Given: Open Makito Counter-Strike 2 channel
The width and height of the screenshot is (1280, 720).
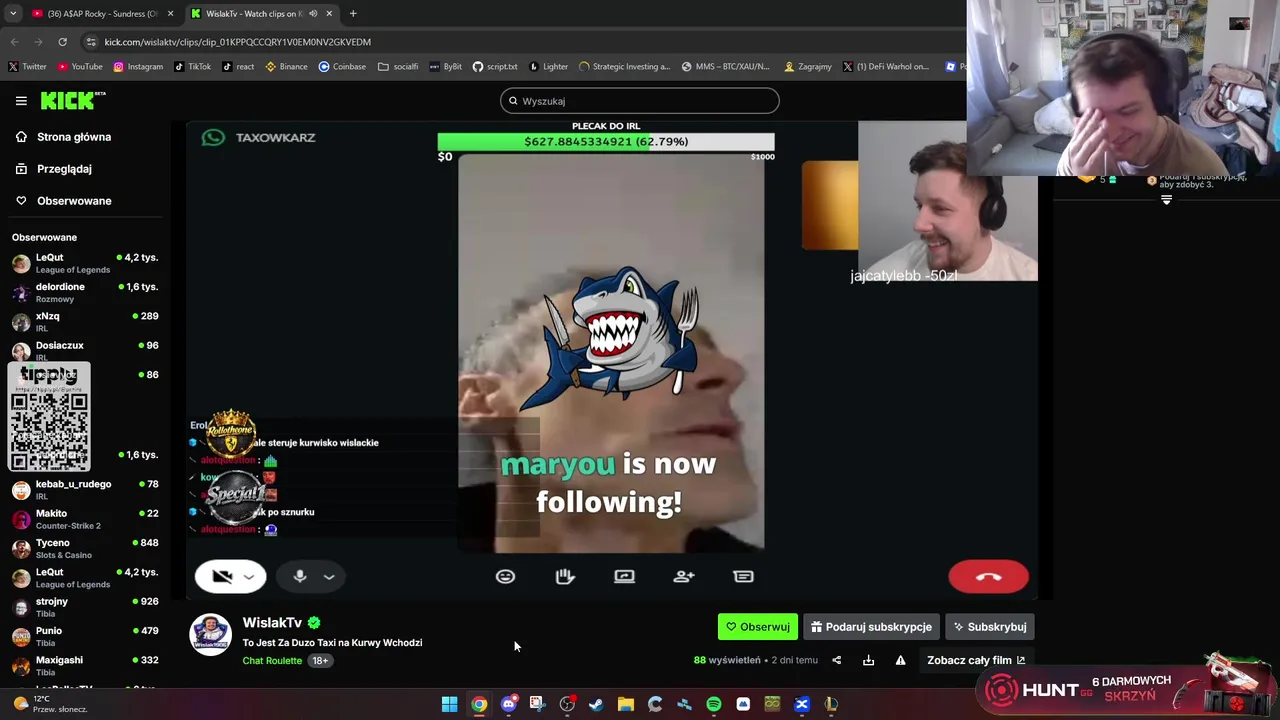Looking at the screenshot, I should [85, 519].
